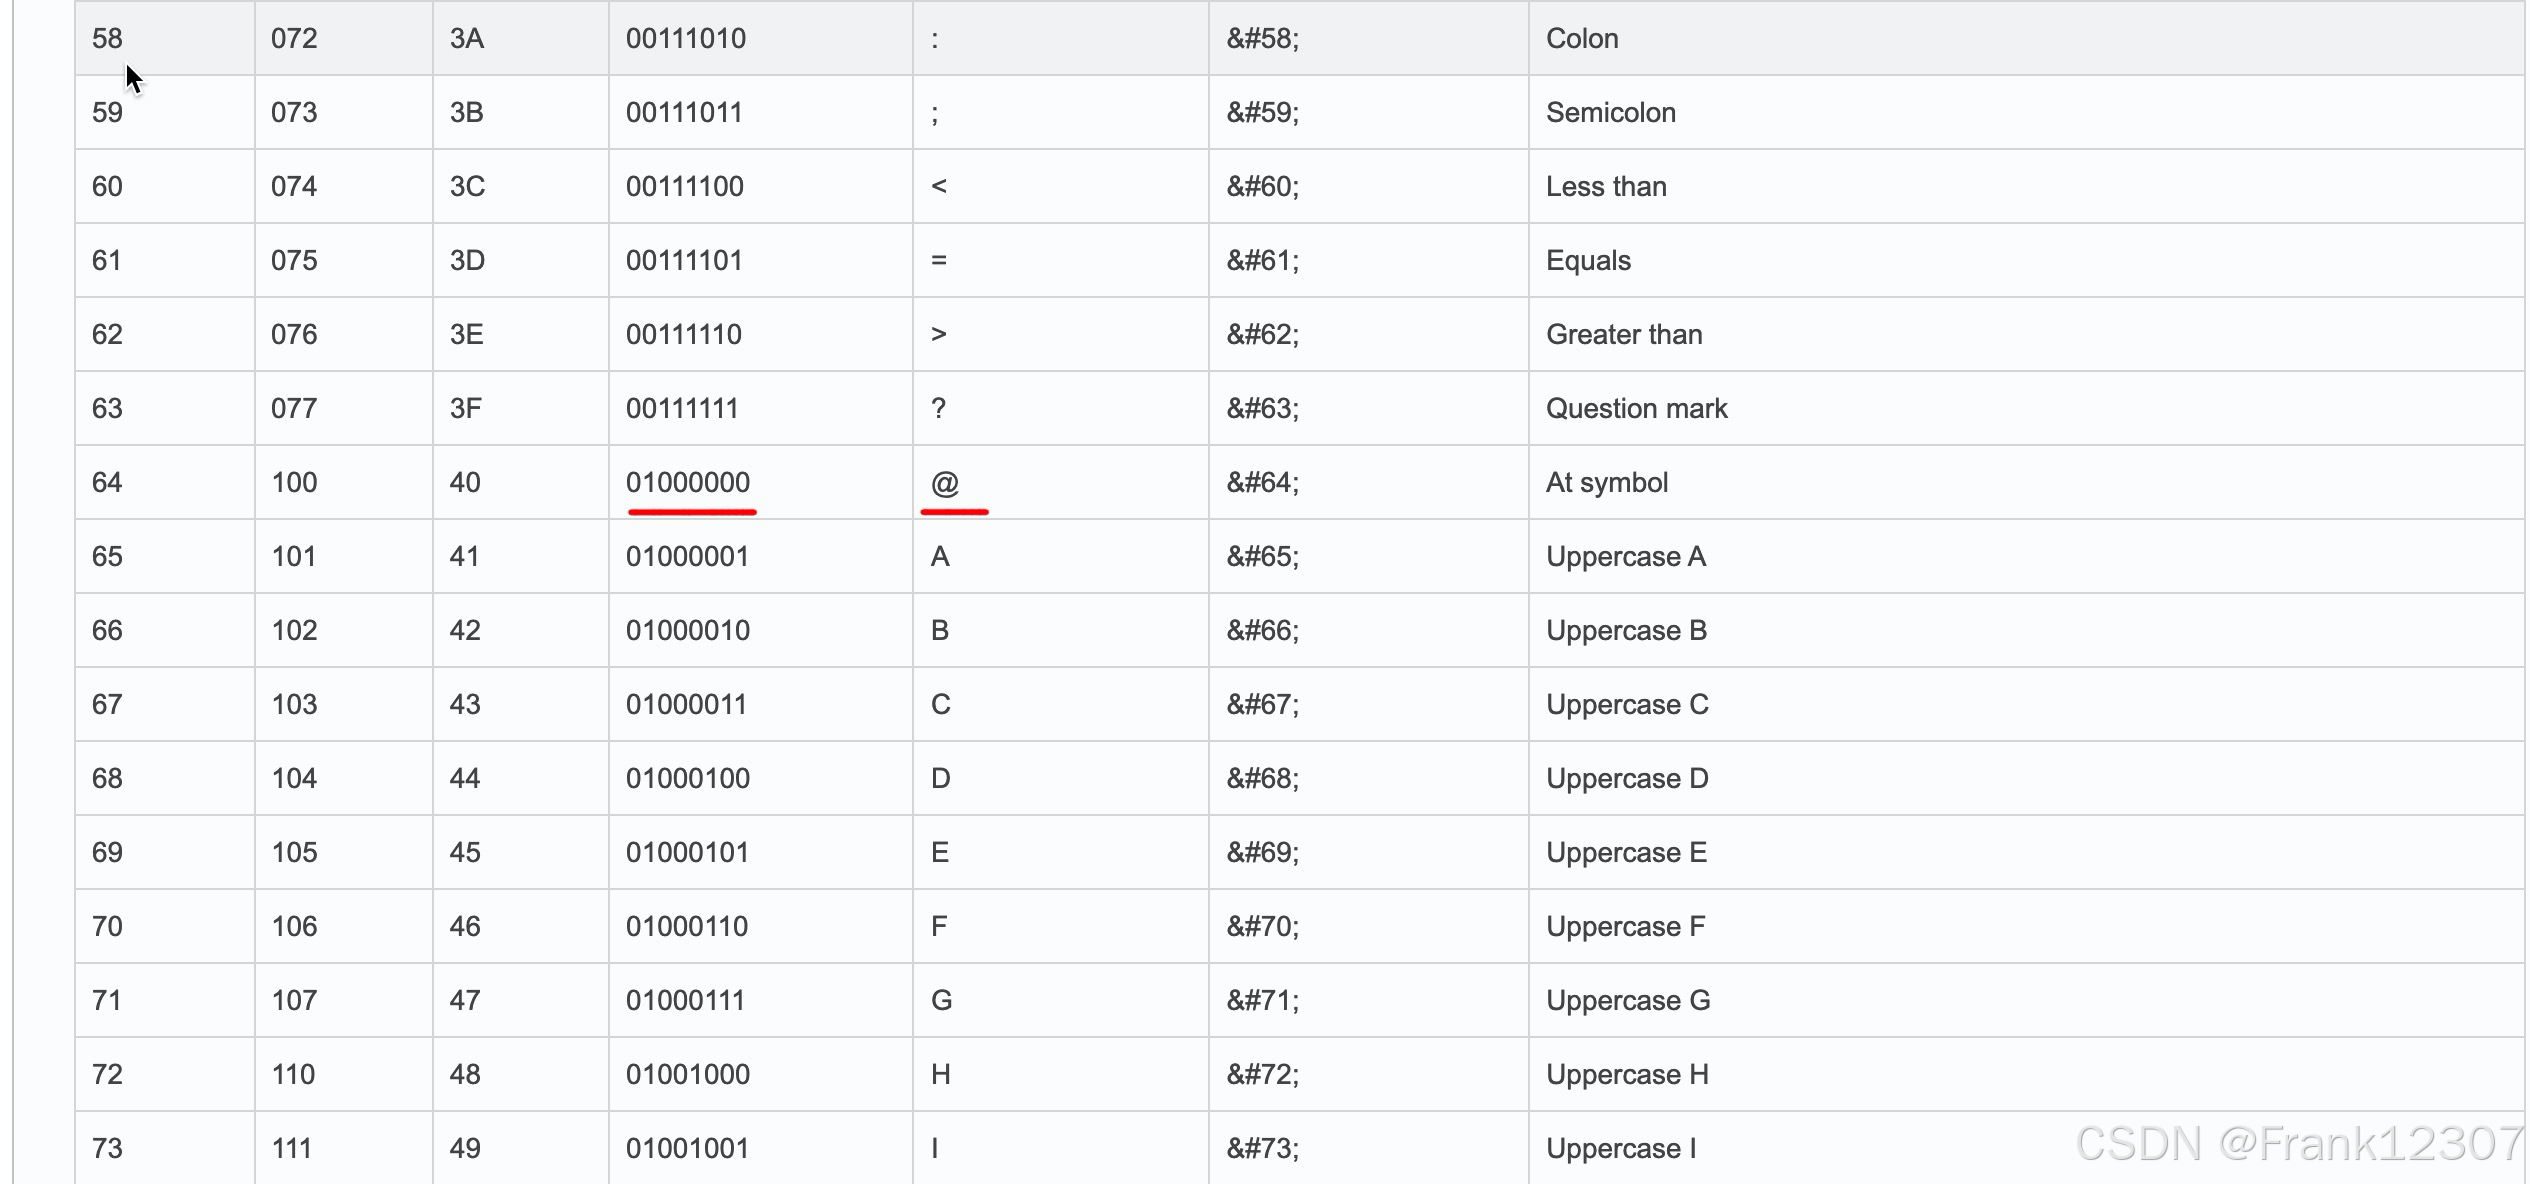The image size is (2530, 1184).
Task: Click the 'Equals' description cell
Action: pos(2027,260)
